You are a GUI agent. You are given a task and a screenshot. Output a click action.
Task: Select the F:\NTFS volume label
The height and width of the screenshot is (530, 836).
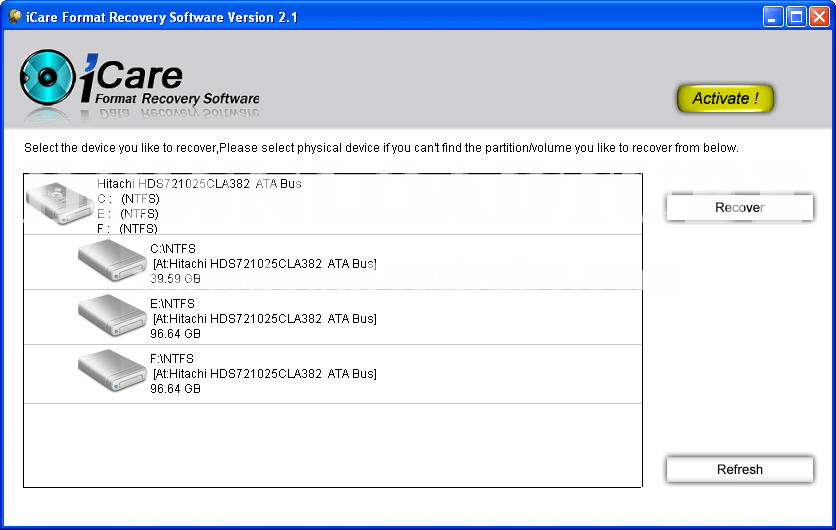coord(172,358)
